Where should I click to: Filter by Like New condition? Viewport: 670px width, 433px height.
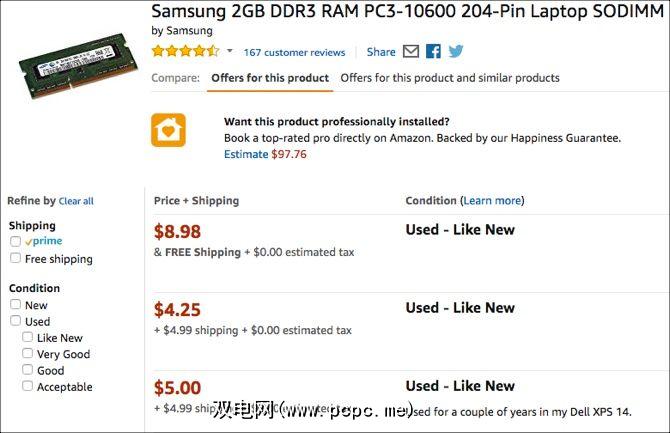tap(28, 338)
